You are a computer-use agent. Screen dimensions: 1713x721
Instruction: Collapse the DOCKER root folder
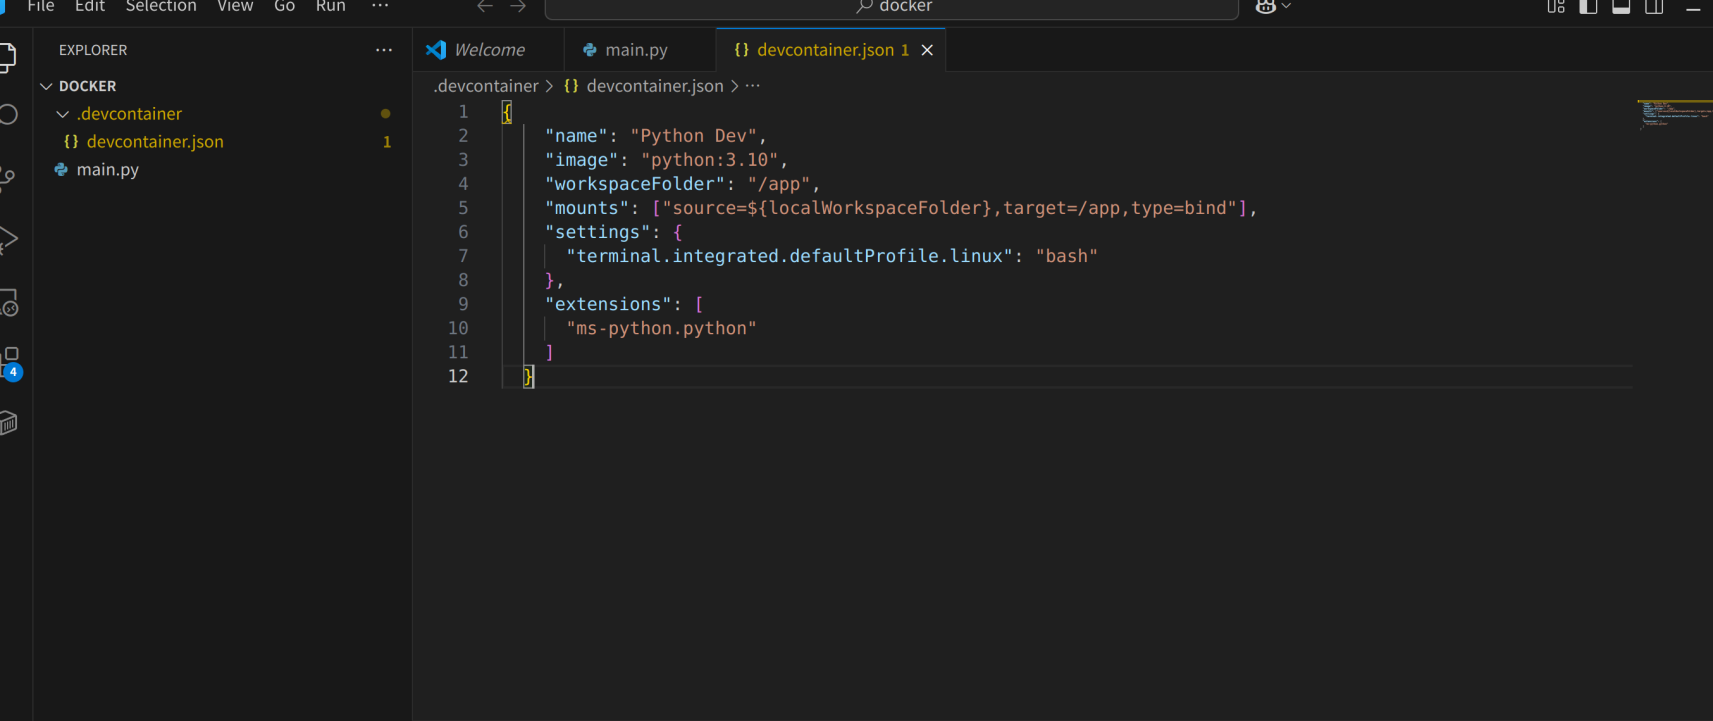pos(46,86)
